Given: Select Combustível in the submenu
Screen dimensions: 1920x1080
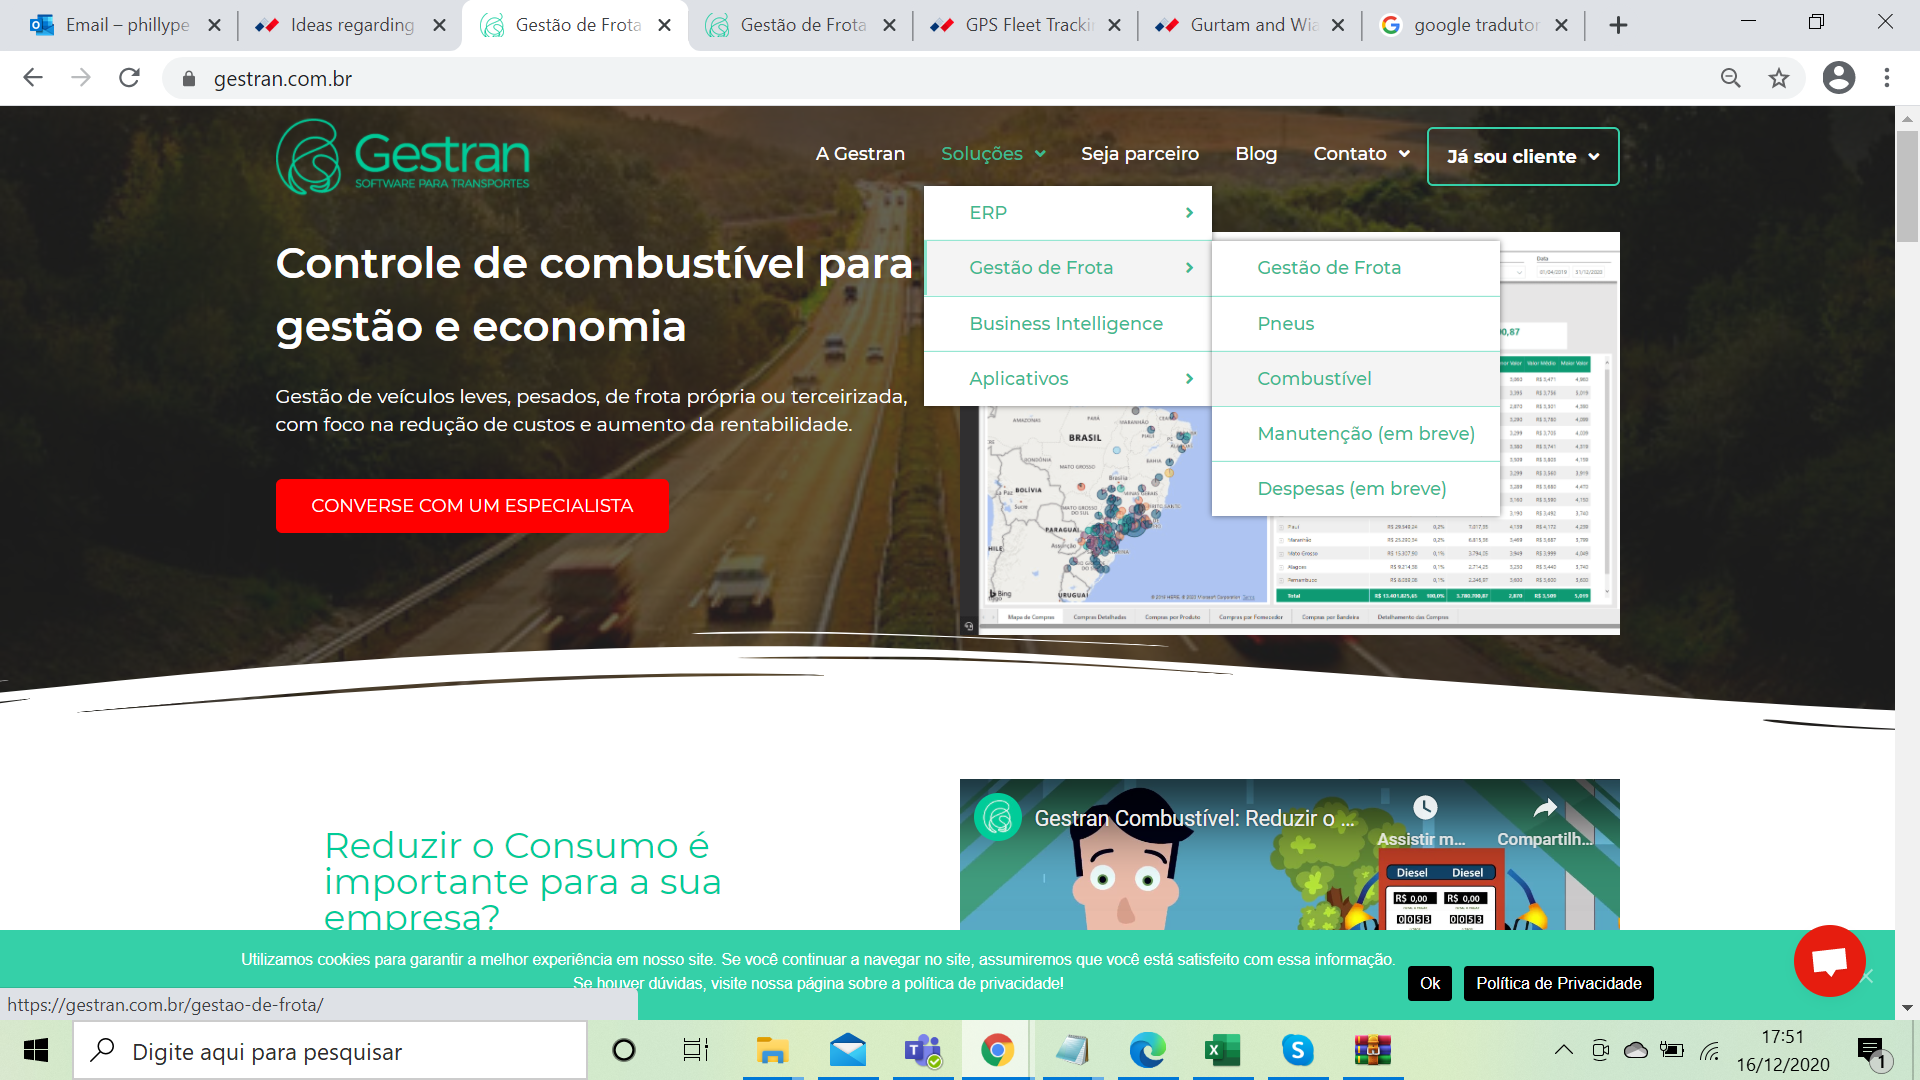Looking at the screenshot, I should 1314,378.
